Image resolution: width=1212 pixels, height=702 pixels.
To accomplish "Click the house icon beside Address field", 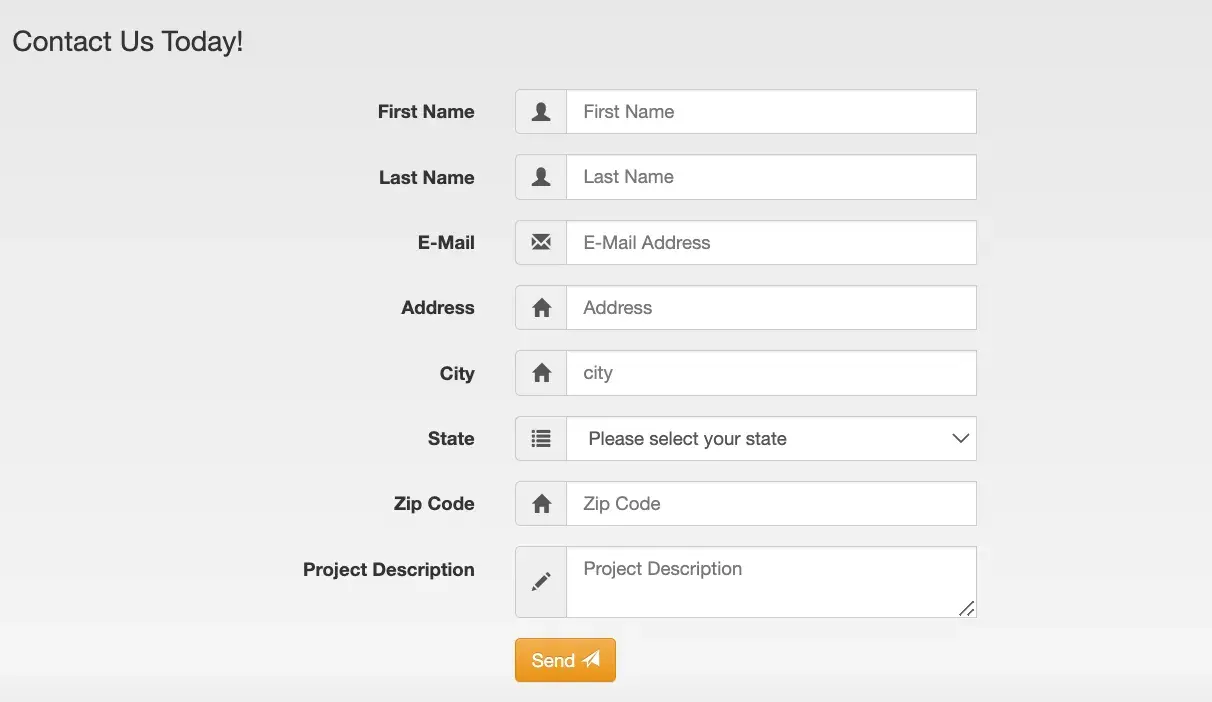I will [541, 308].
